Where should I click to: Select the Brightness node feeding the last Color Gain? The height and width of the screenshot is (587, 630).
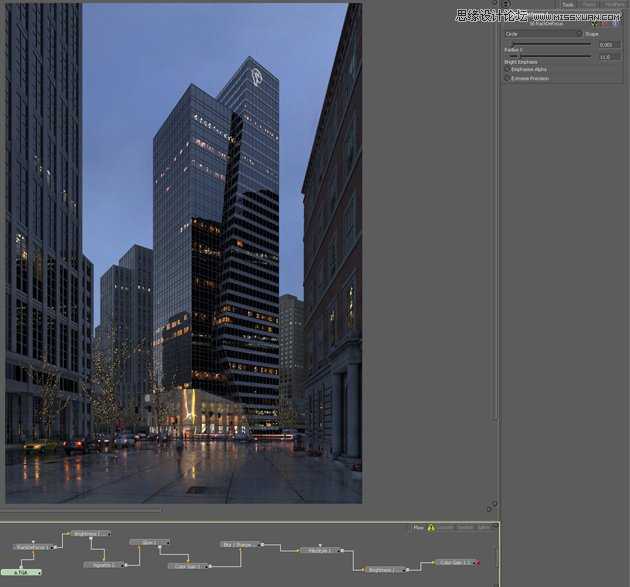click(385, 570)
